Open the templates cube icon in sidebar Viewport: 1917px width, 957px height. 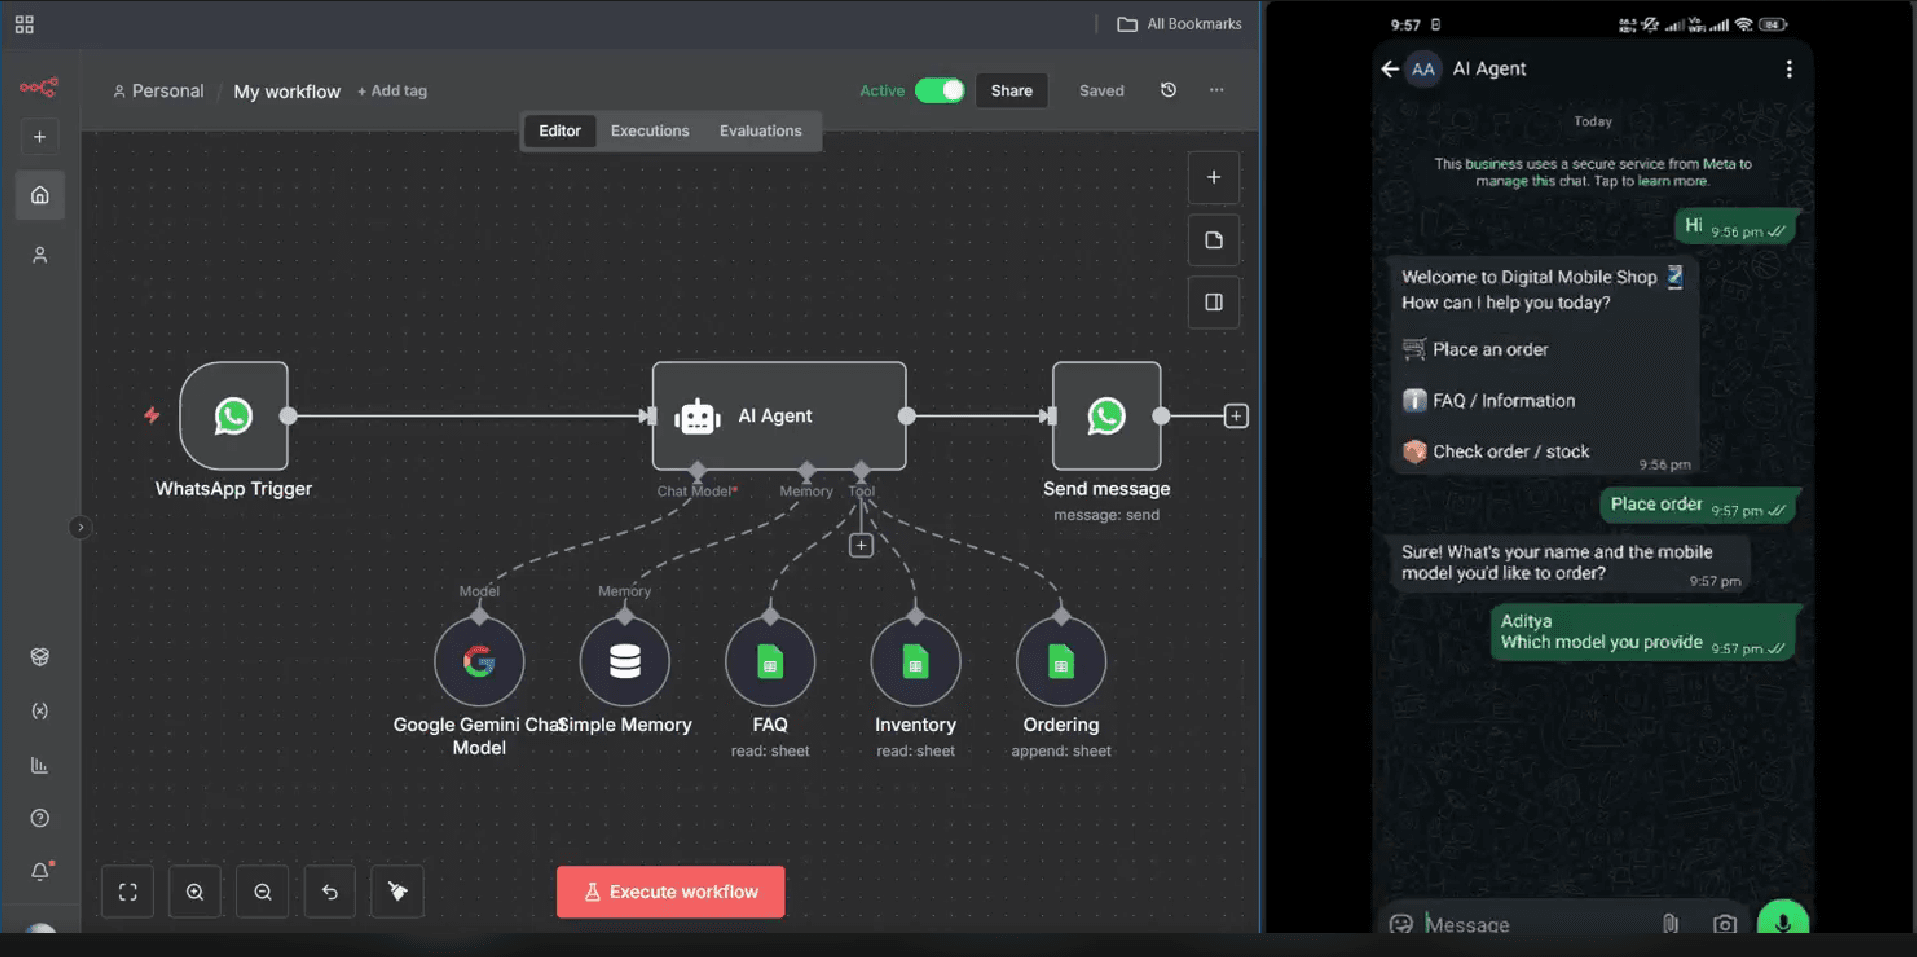point(40,656)
